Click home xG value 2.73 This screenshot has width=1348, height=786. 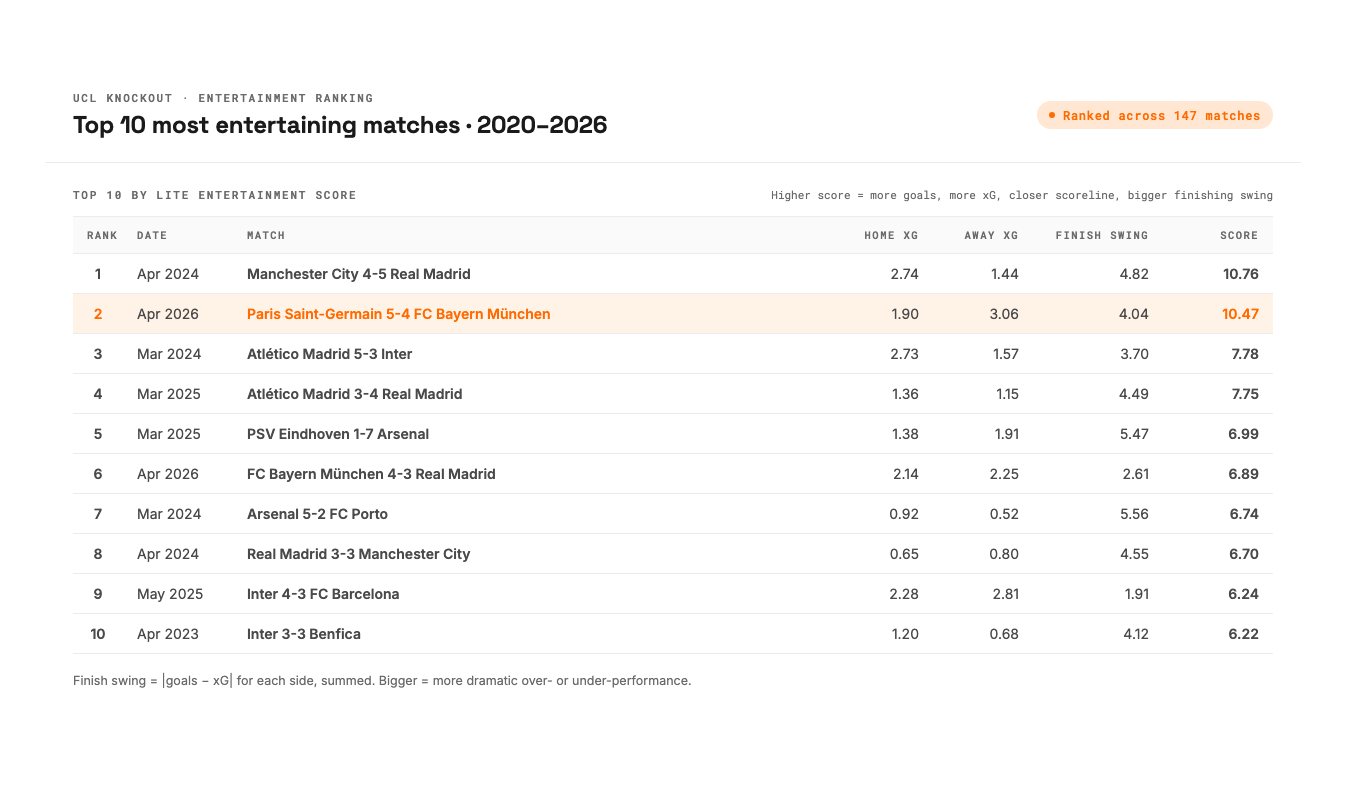(905, 354)
